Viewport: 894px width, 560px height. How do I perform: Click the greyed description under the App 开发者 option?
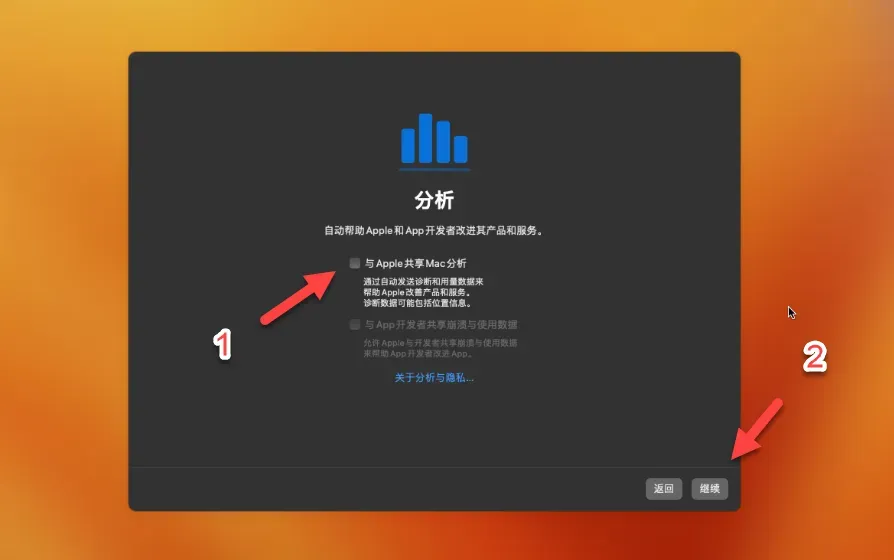point(440,348)
